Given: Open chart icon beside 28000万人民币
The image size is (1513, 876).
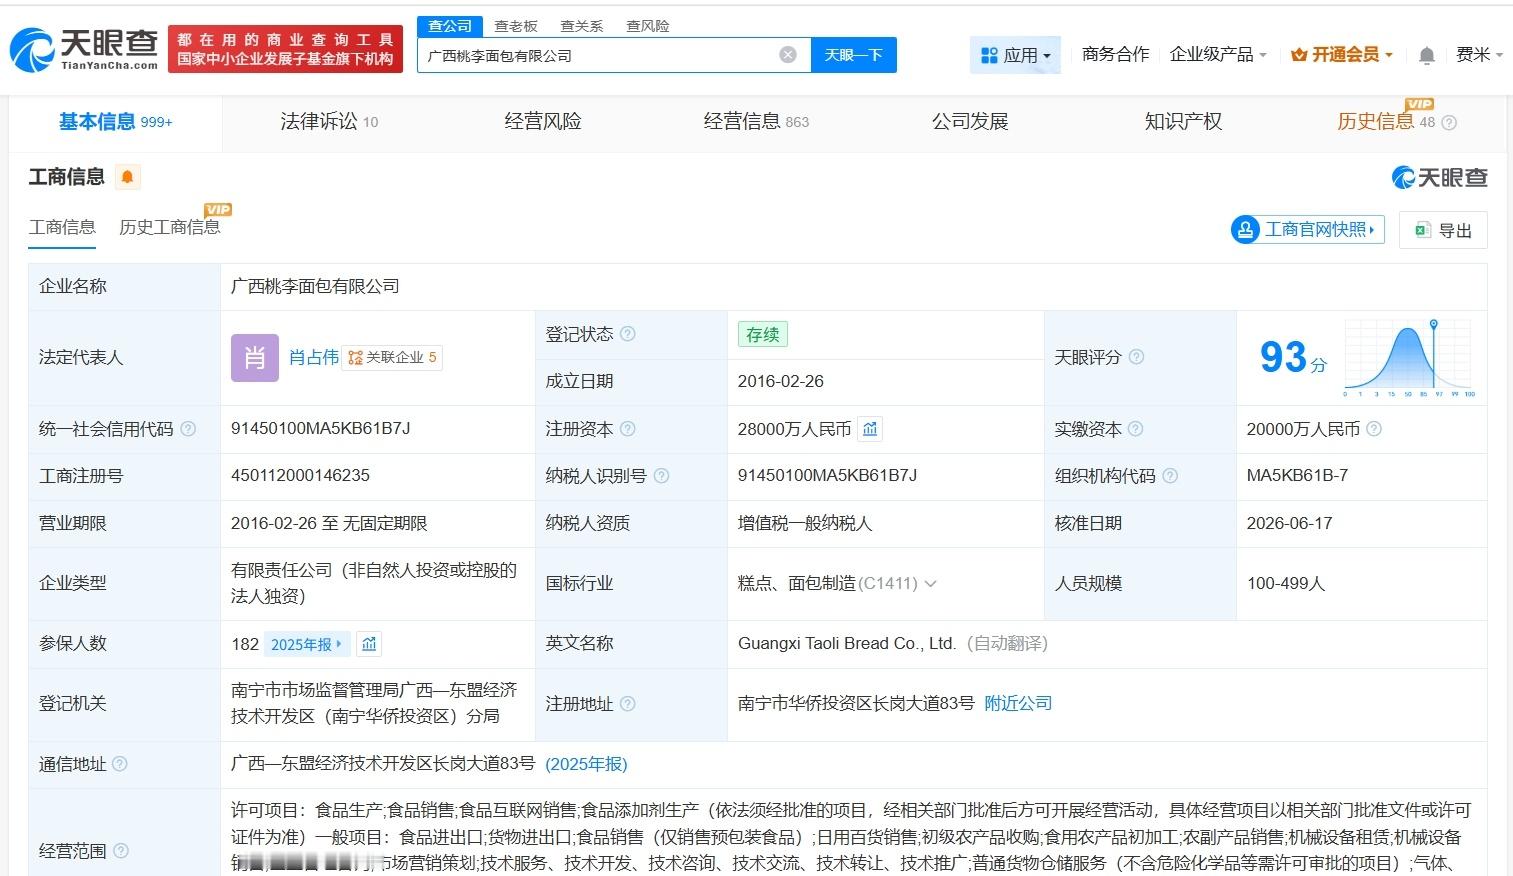Looking at the screenshot, I should [870, 429].
